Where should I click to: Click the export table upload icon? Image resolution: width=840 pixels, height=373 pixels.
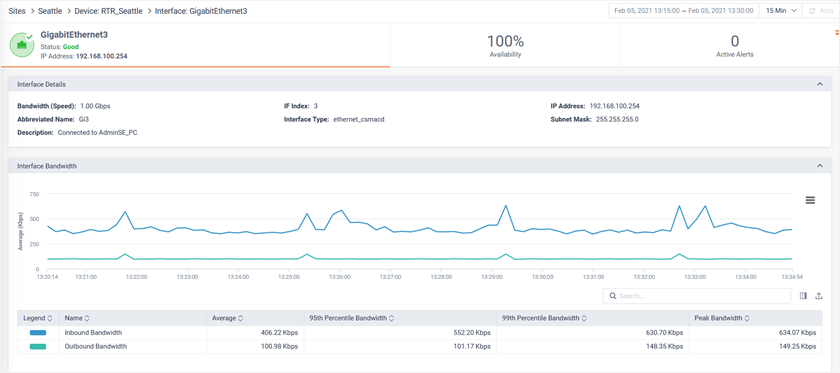819,296
